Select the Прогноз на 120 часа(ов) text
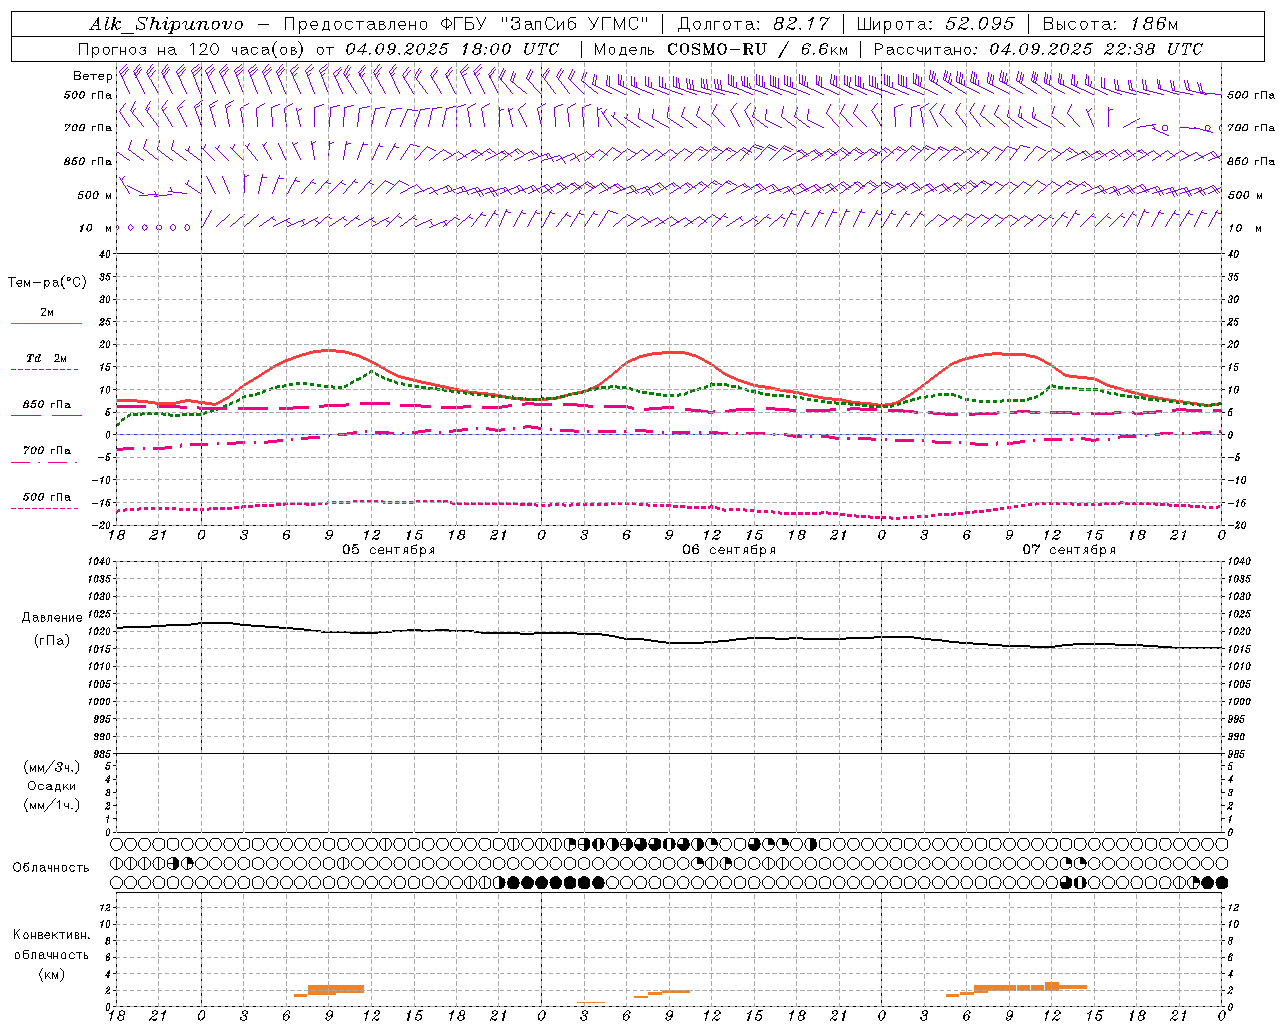Image resolution: width=1280 pixels, height=1024 pixels. click(193, 49)
